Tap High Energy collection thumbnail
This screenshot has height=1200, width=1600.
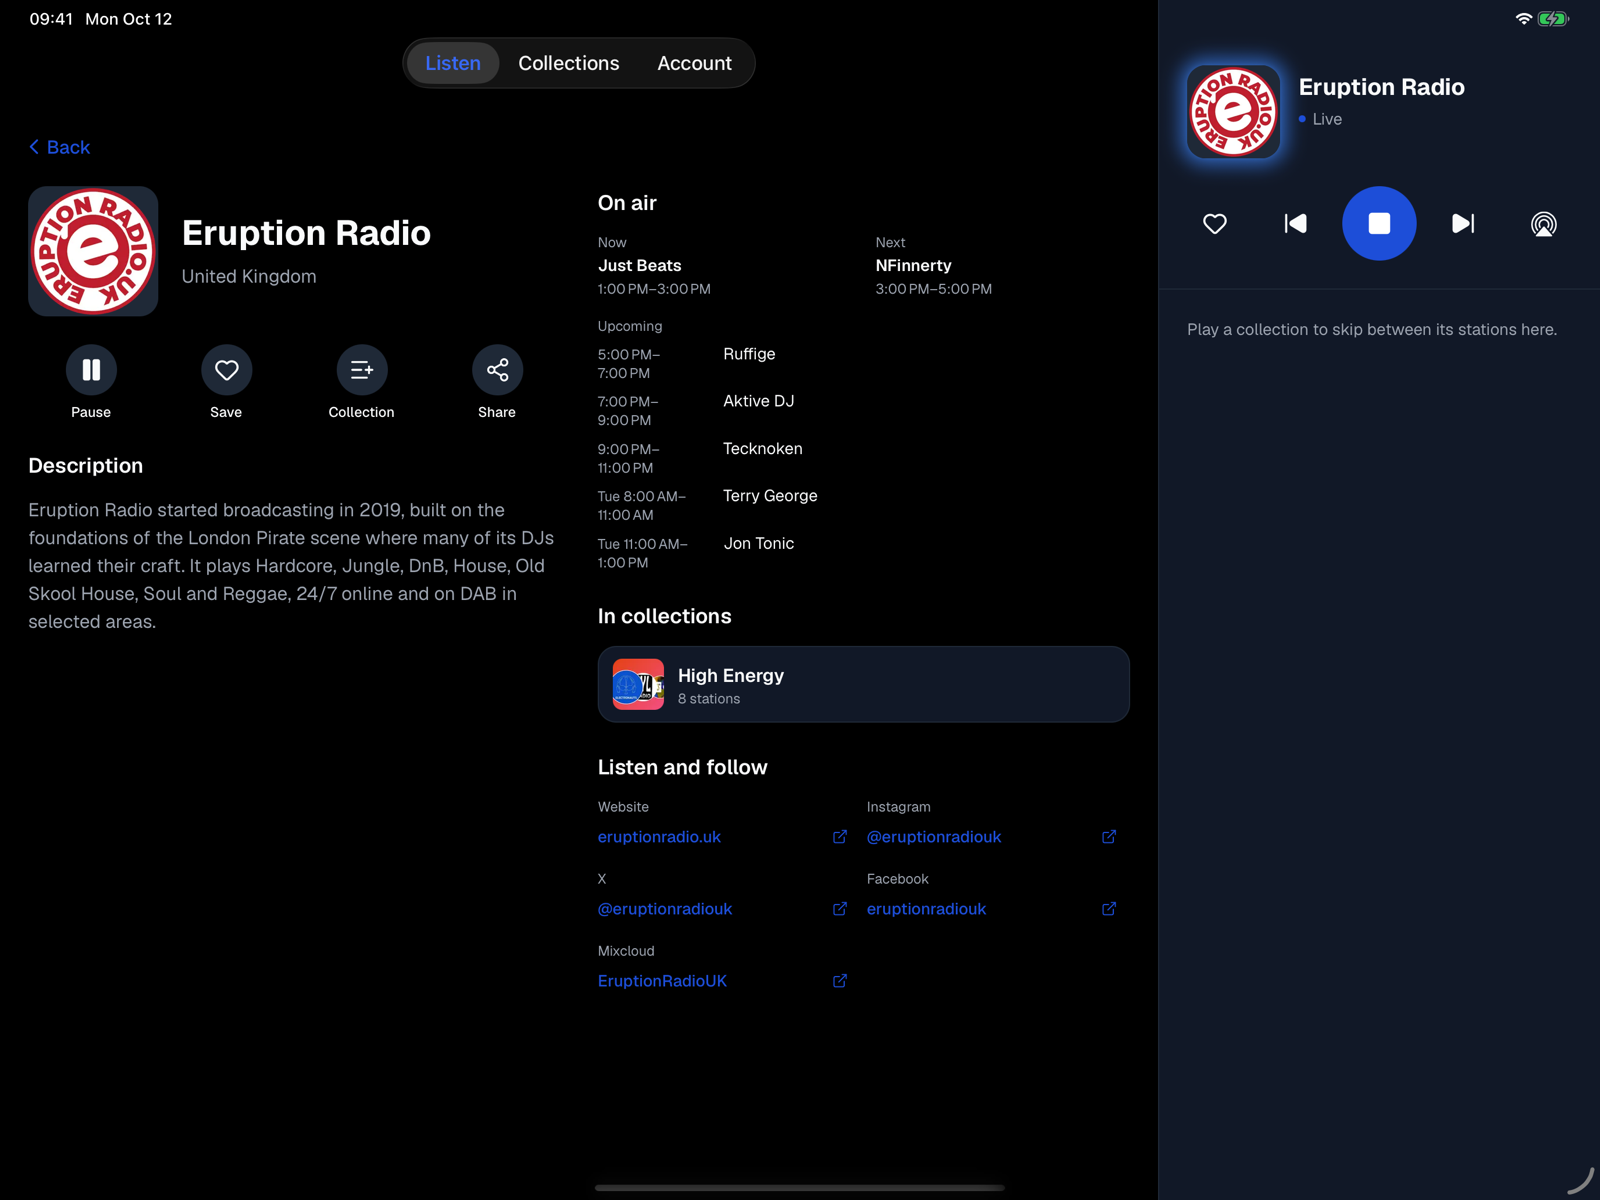[638, 684]
